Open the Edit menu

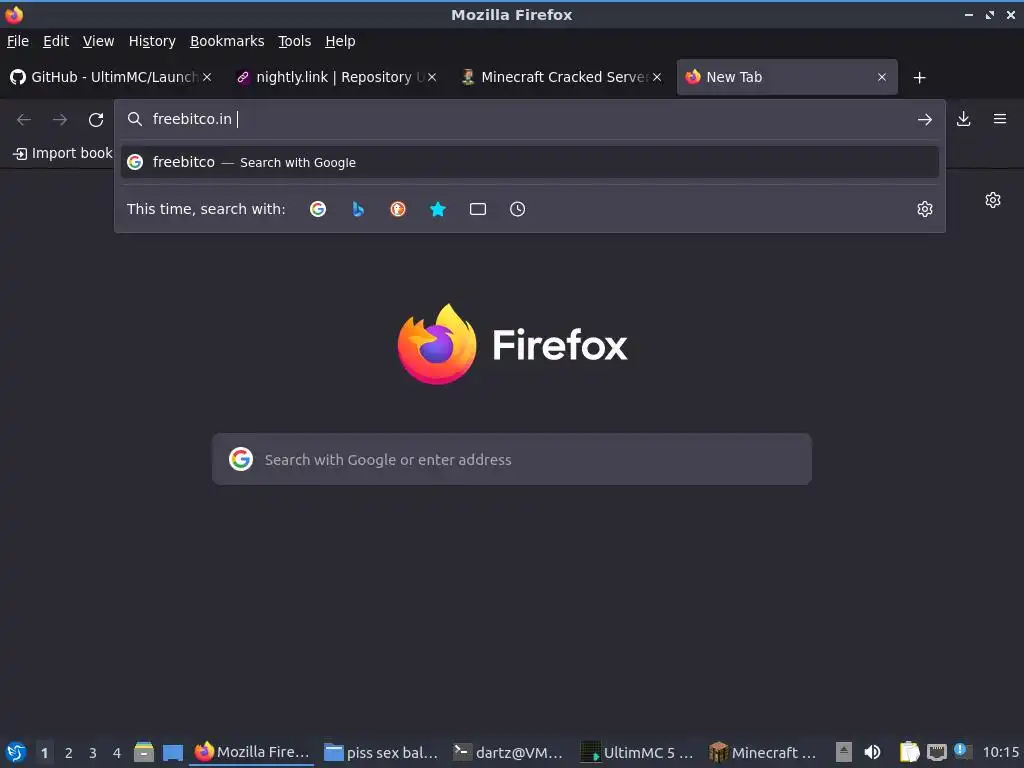click(56, 41)
